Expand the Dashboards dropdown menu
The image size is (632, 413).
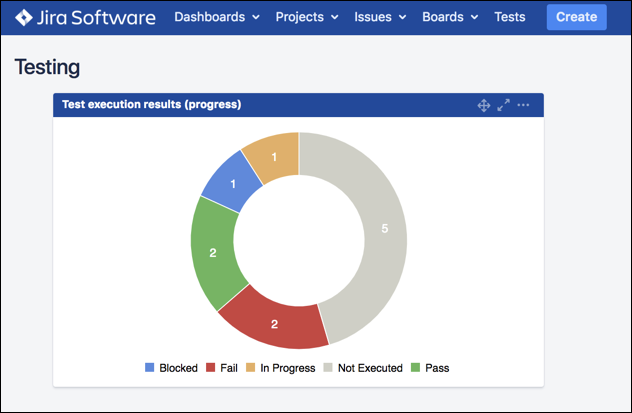216,17
